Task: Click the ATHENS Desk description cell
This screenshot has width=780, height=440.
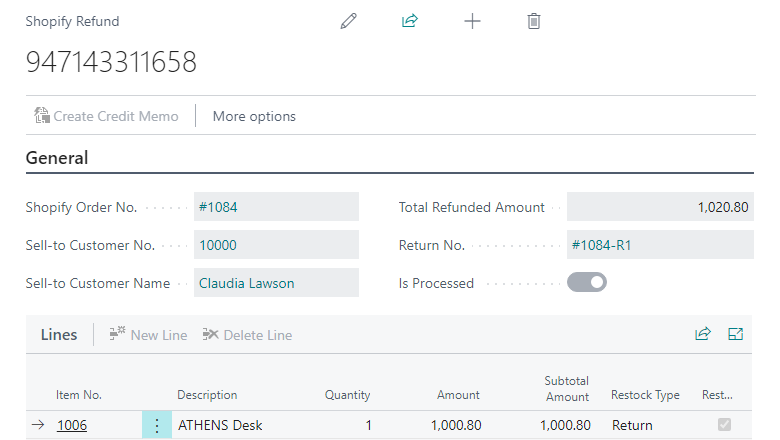Action: [x=220, y=426]
